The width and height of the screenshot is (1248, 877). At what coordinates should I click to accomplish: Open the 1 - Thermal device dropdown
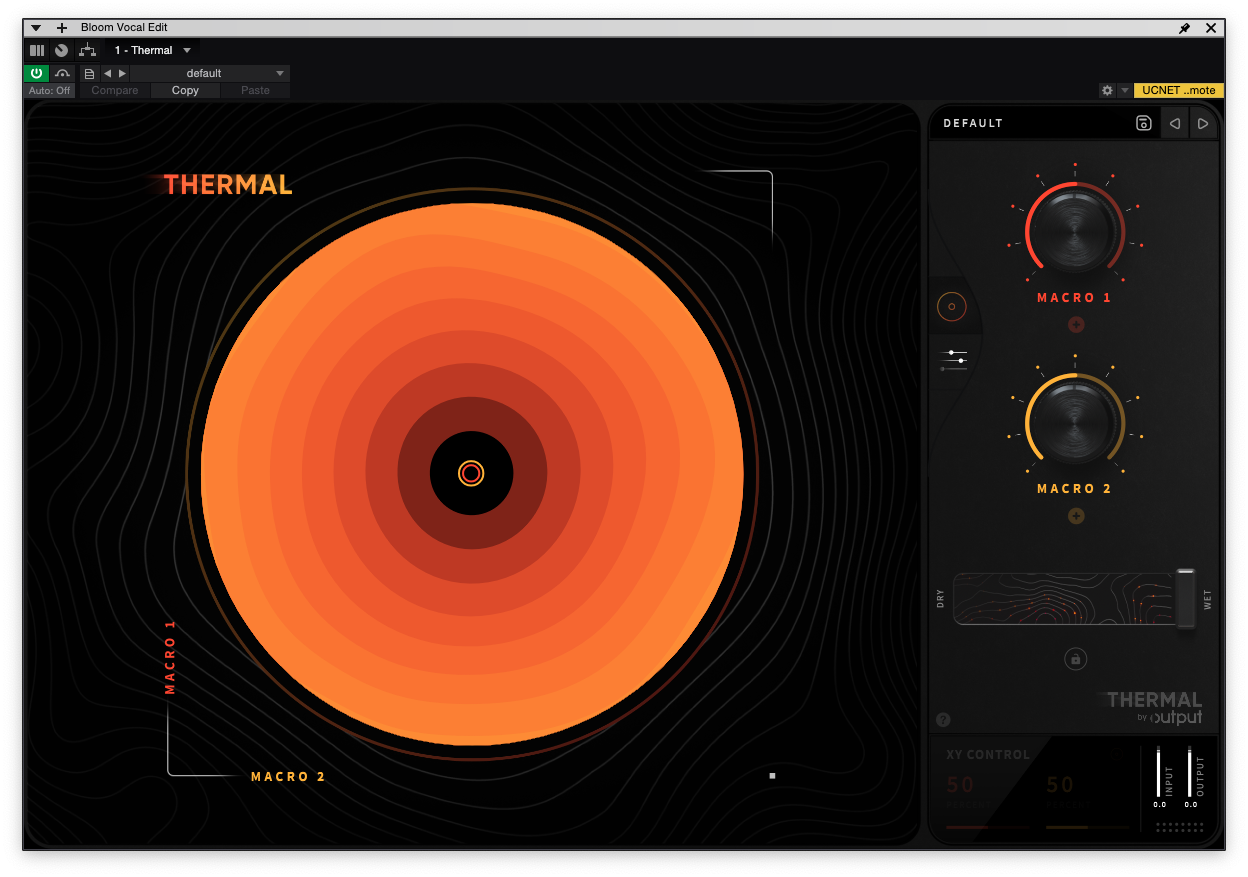point(152,50)
